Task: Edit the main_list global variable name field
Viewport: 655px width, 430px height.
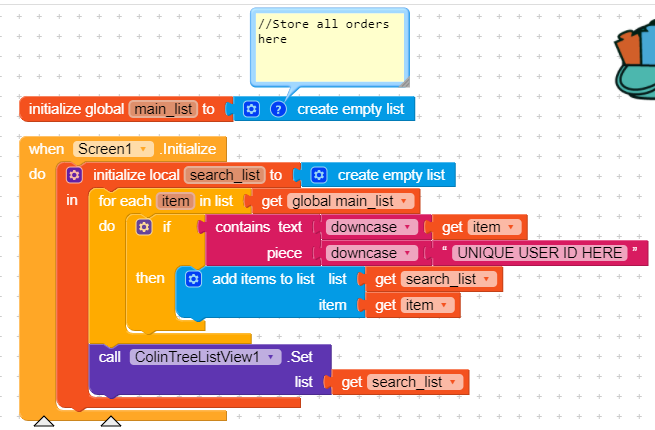Action: coord(163,109)
